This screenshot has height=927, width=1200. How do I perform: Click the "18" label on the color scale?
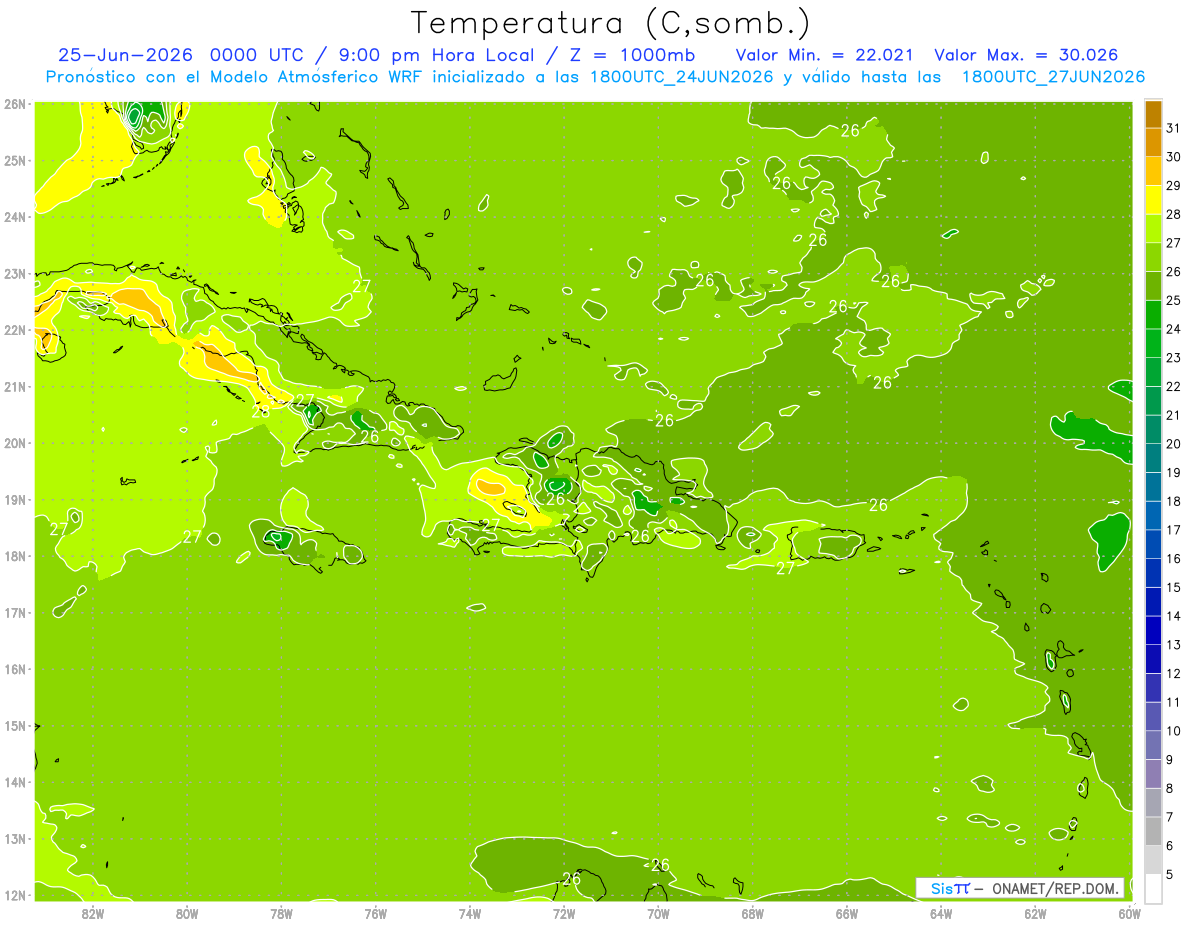coord(1173,502)
